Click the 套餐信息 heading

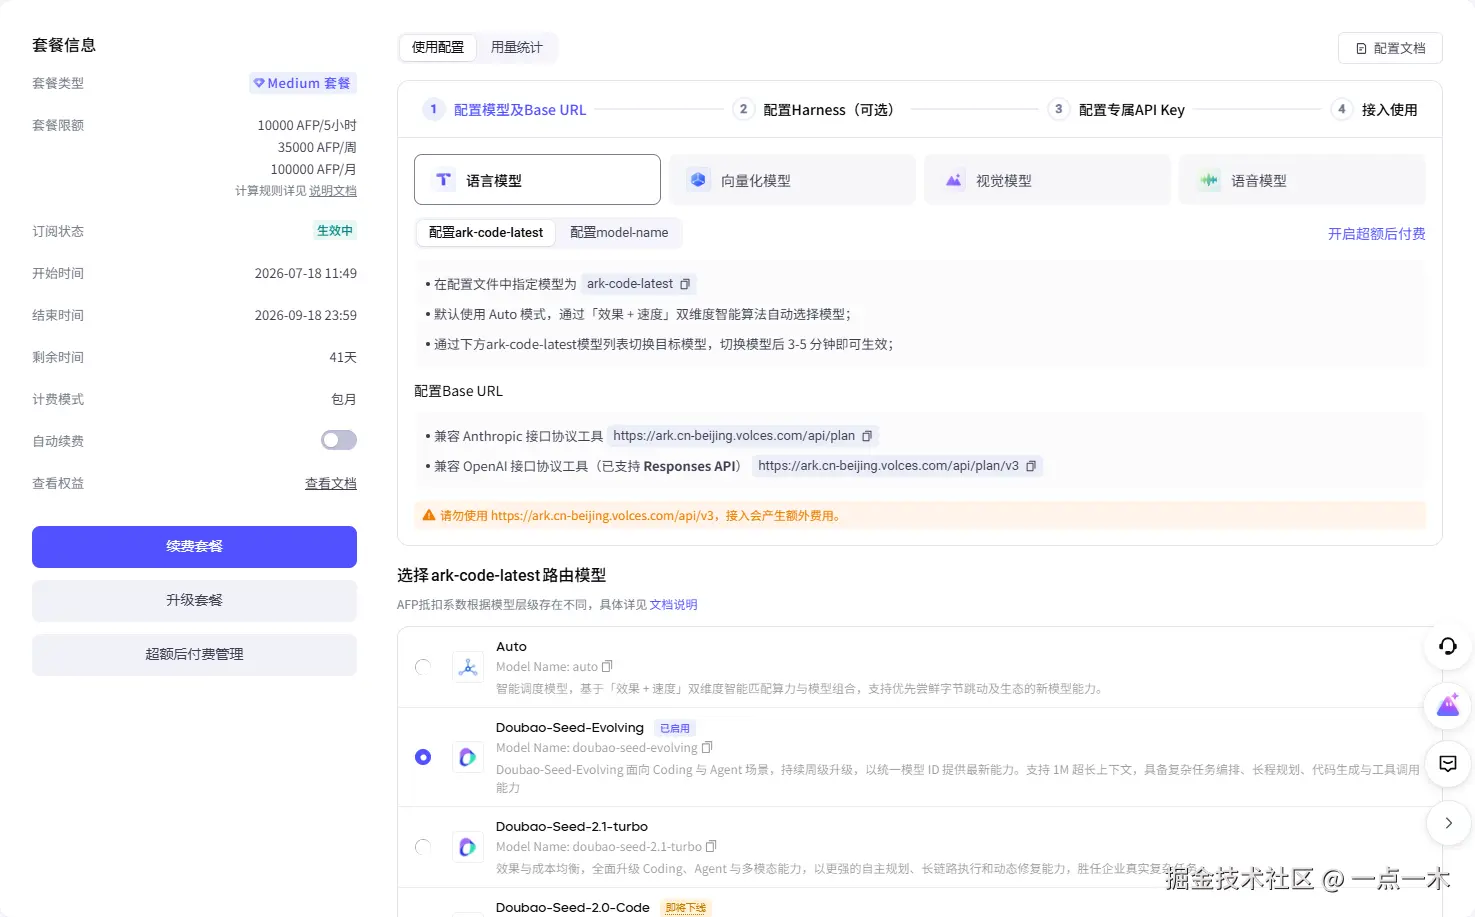(64, 45)
